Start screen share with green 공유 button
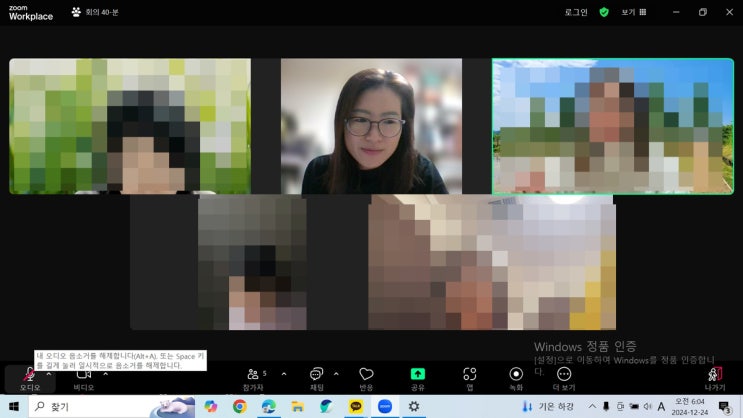The height and width of the screenshot is (418, 743). 417,379
